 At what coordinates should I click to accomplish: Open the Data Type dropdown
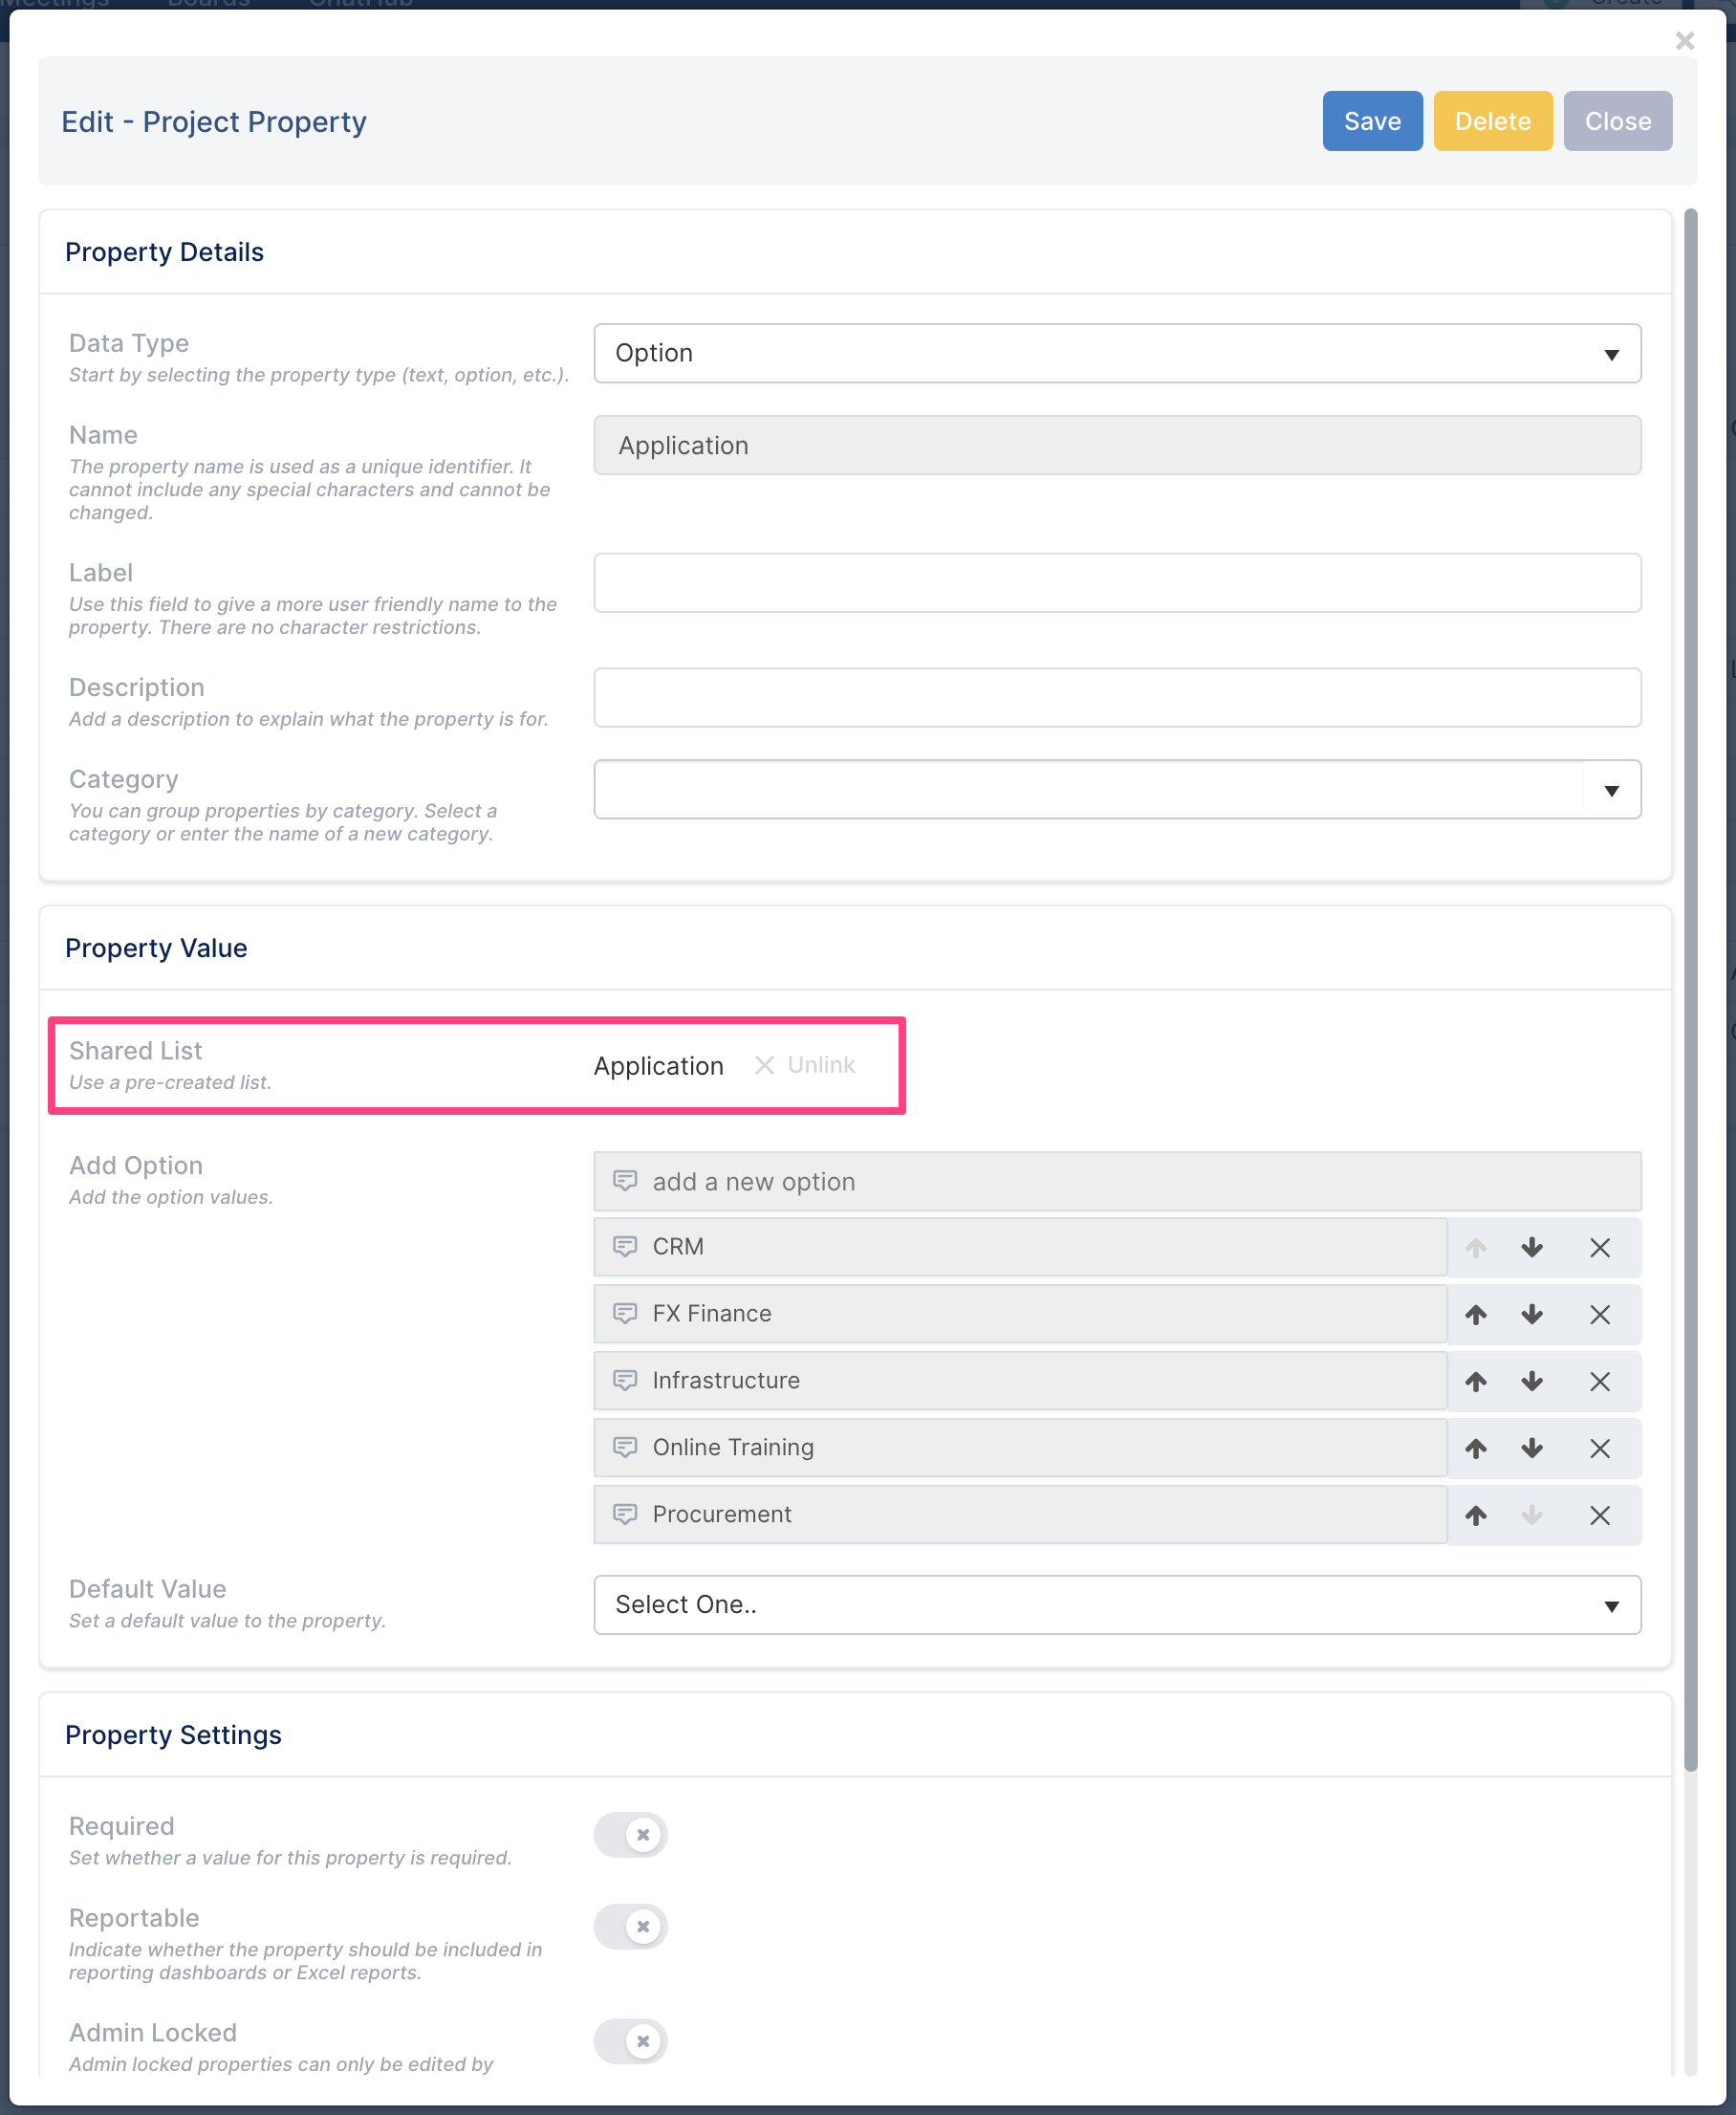click(x=1117, y=353)
